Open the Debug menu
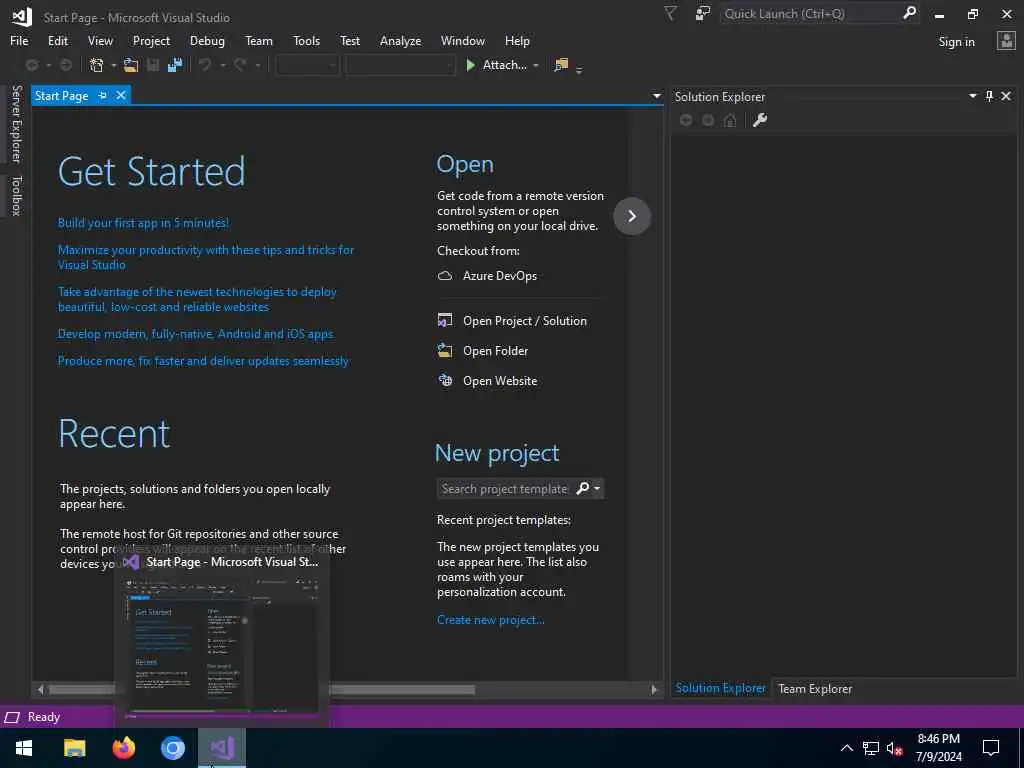 point(207,40)
